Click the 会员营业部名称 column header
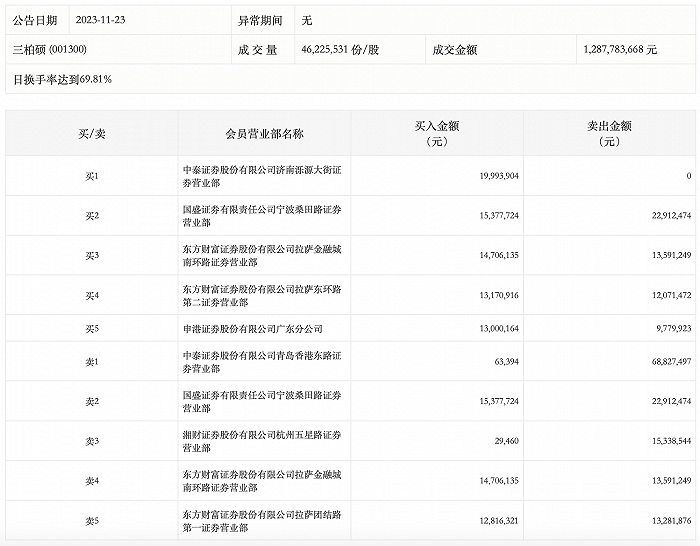Image resolution: width=700 pixels, height=546 pixels. [x=264, y=133]
